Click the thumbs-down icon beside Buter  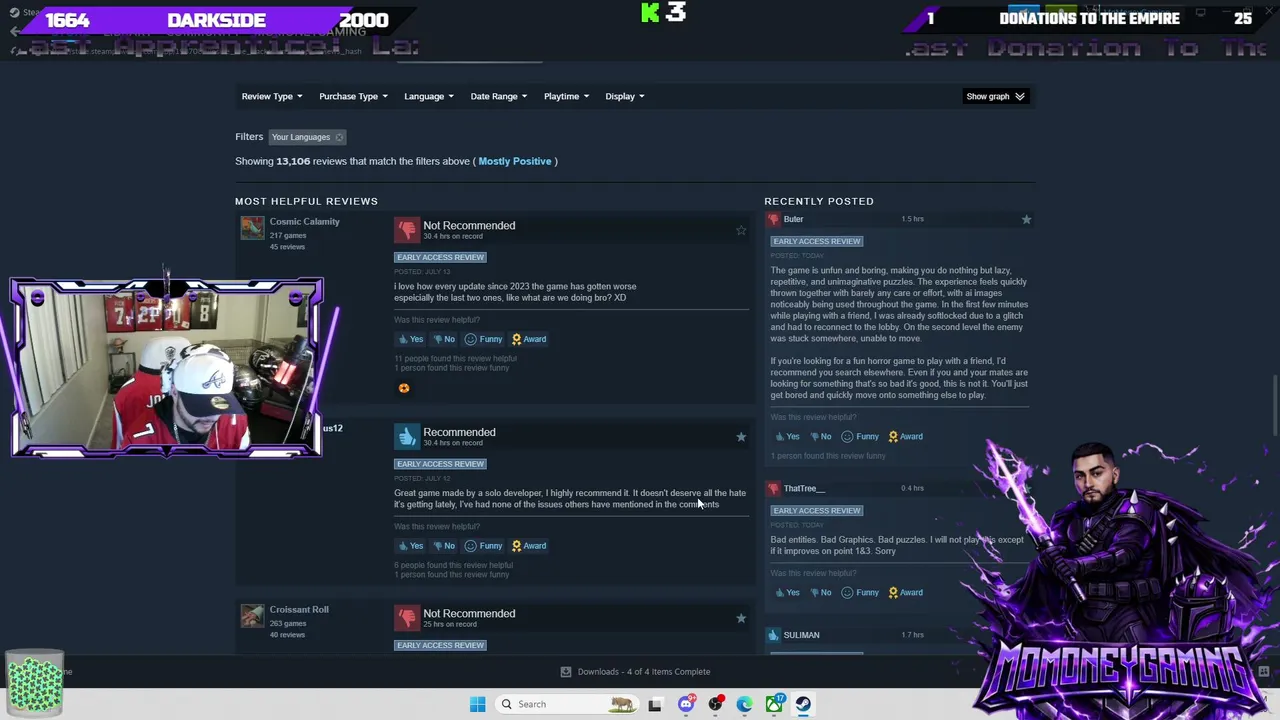(x=773, y=219)
